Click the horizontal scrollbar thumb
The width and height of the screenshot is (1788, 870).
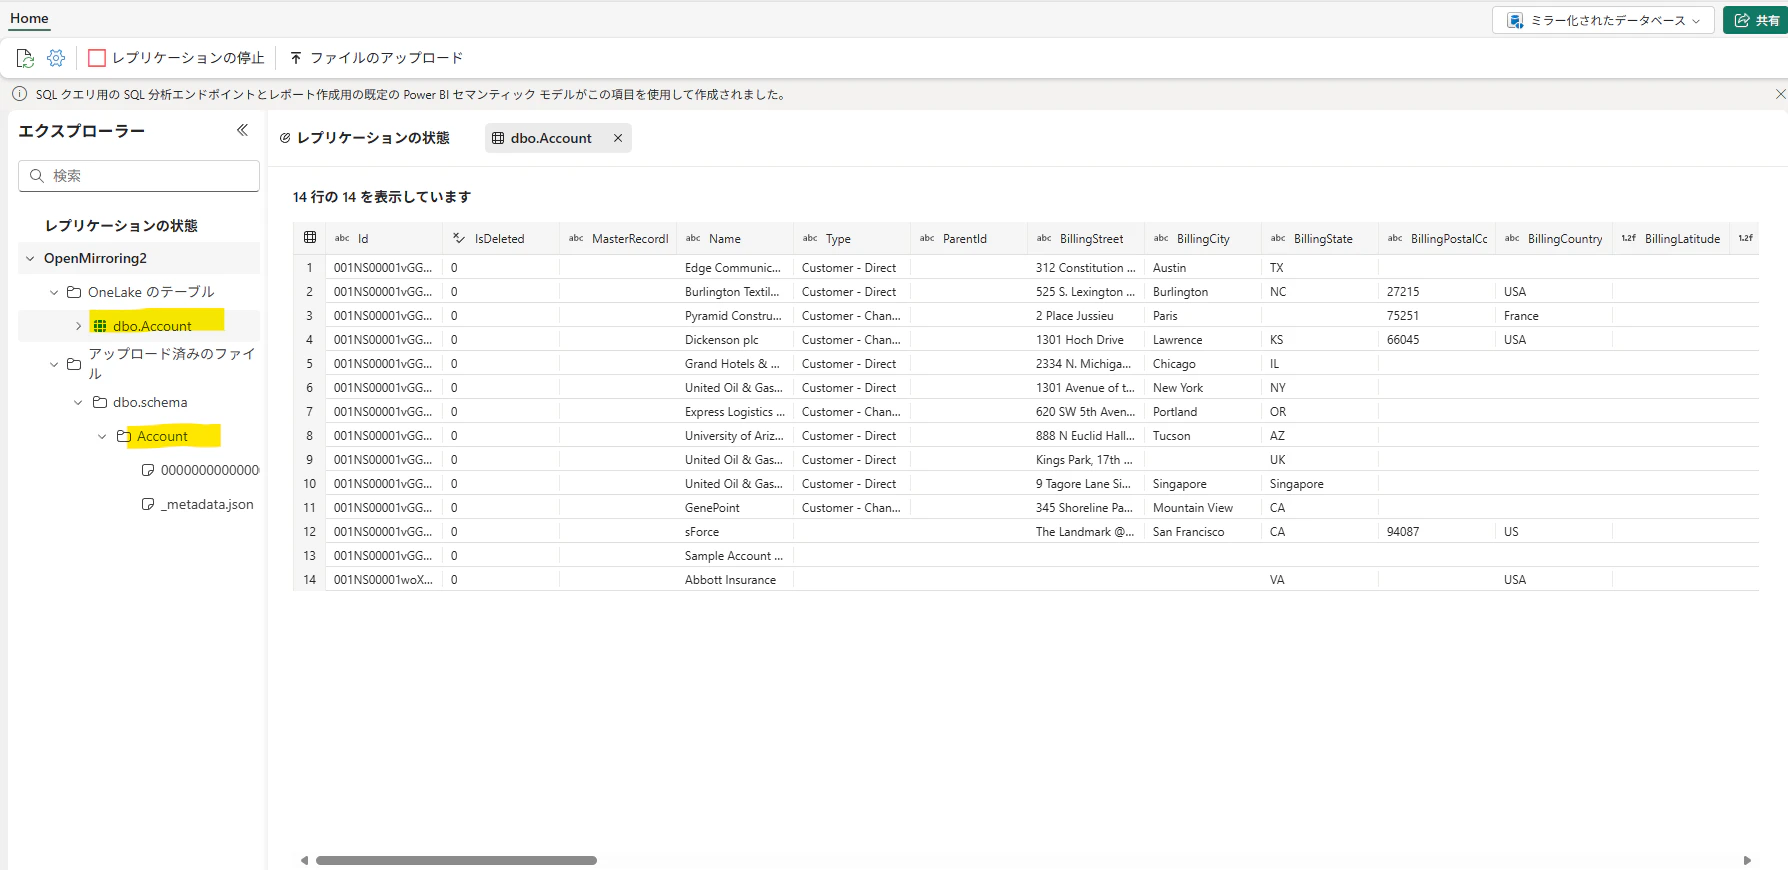(456, 860)
